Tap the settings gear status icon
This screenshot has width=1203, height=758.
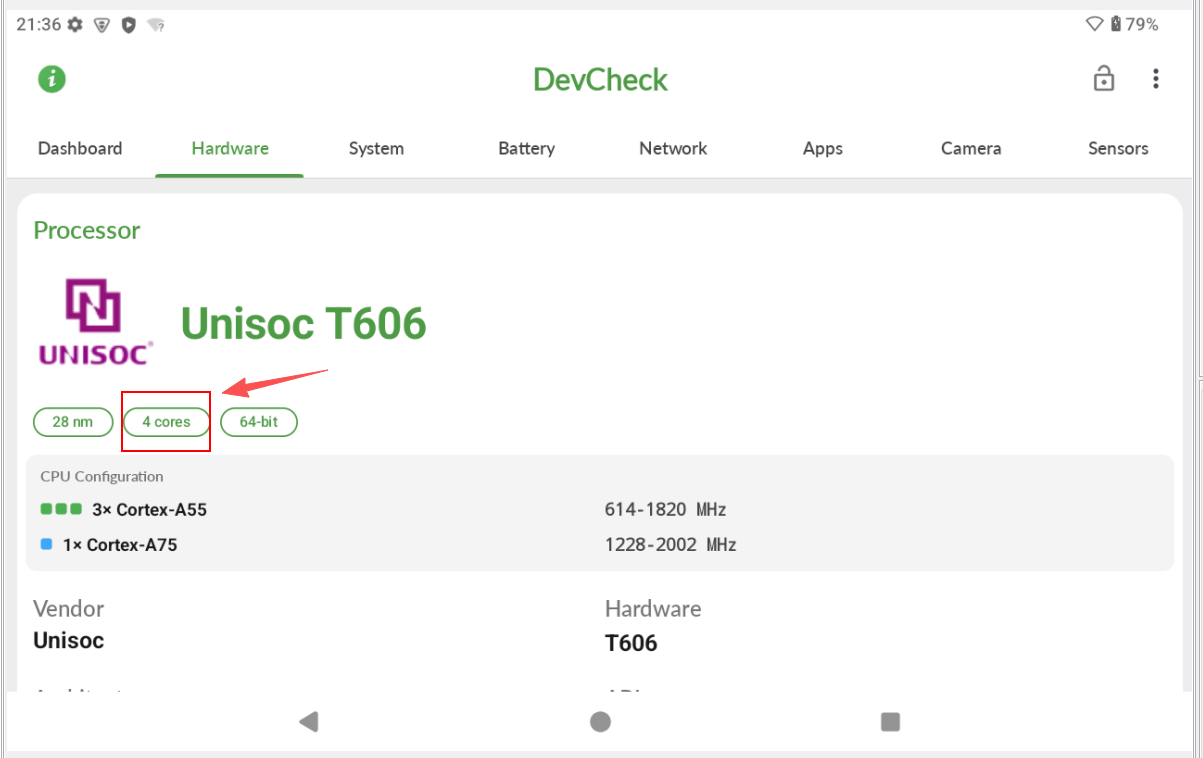click(x=75, y=25)
